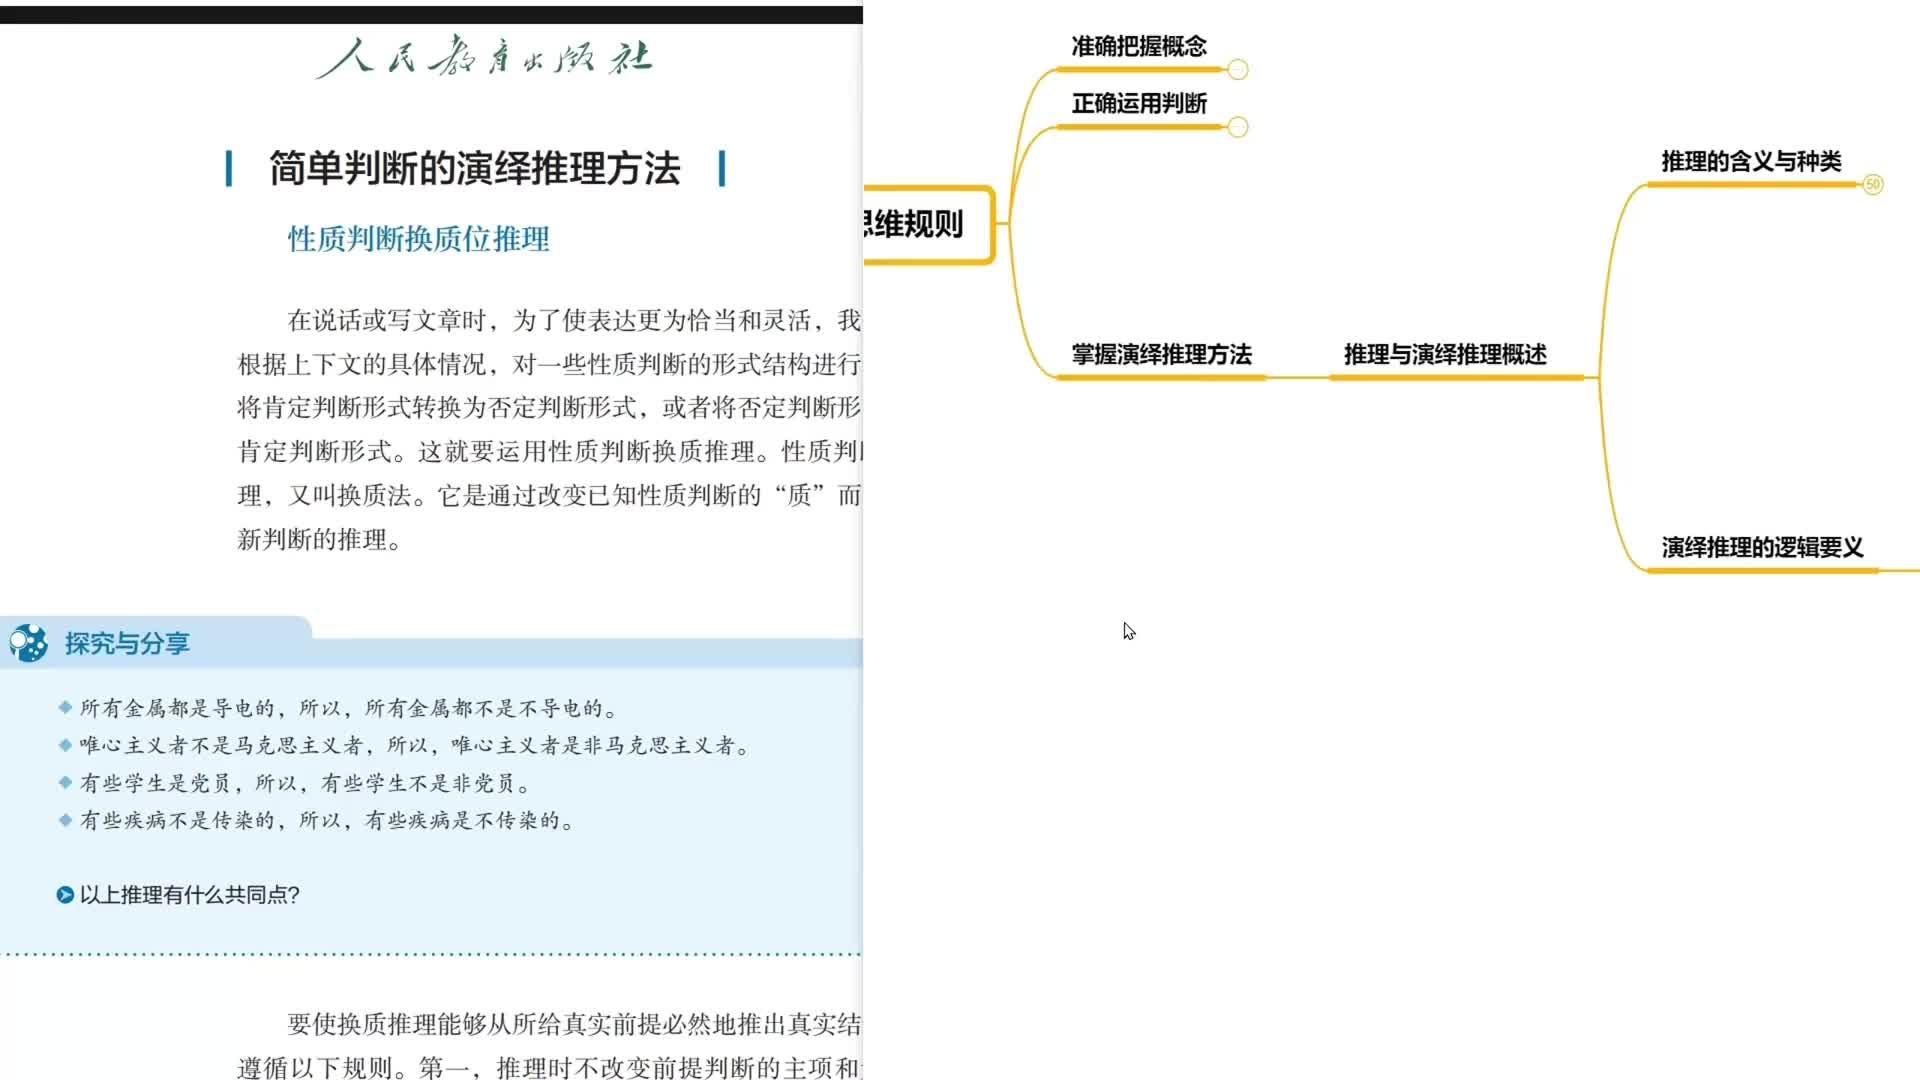Viewport: 1920px width, 1080px height.
Task: Select the 正确运用判断 node label
Action: click(x=1139, y=104)
